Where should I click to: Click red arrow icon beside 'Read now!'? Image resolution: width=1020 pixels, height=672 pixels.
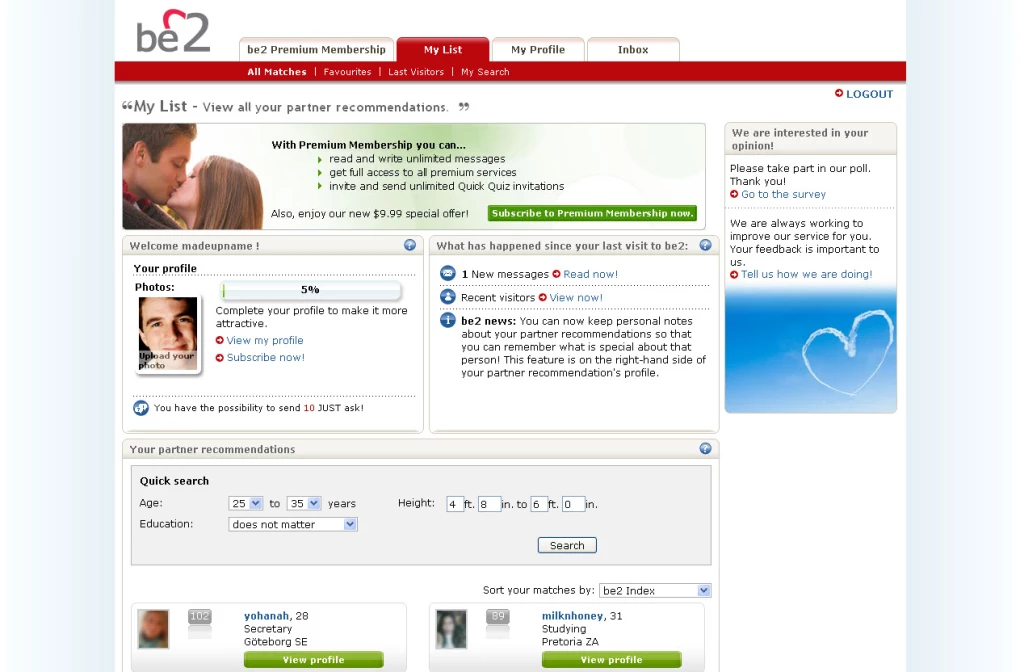click(556, 274)
